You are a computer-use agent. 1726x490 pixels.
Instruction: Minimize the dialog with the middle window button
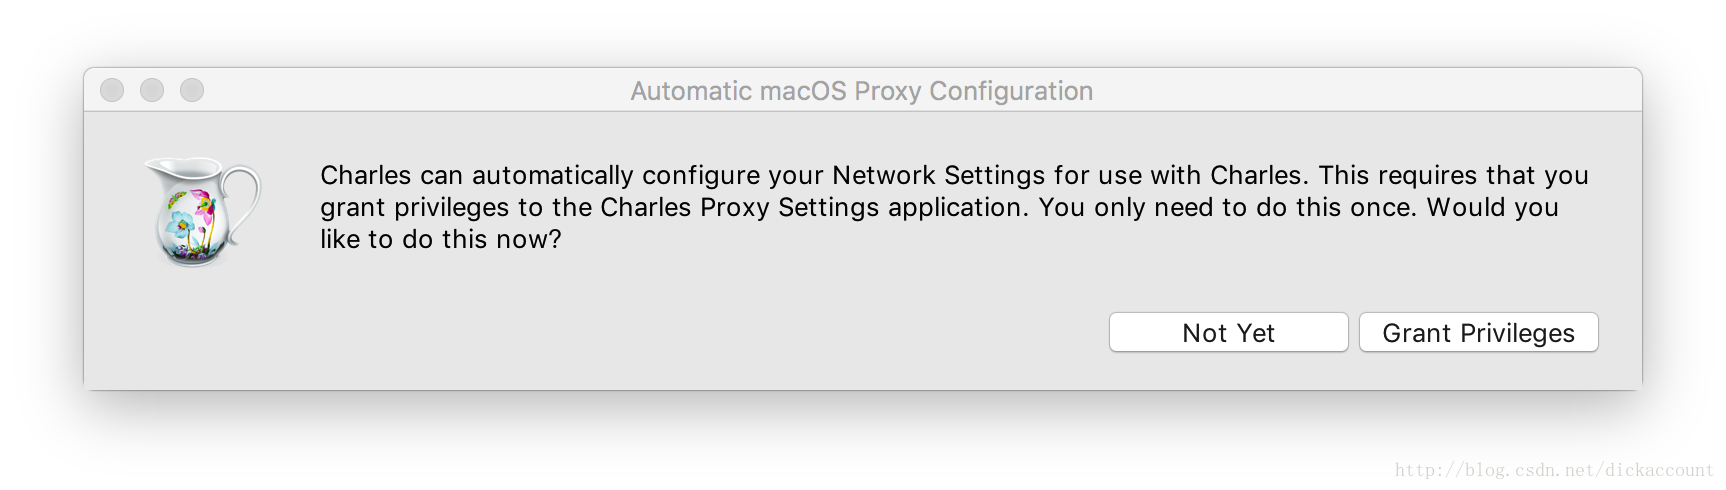click(152, 90)
